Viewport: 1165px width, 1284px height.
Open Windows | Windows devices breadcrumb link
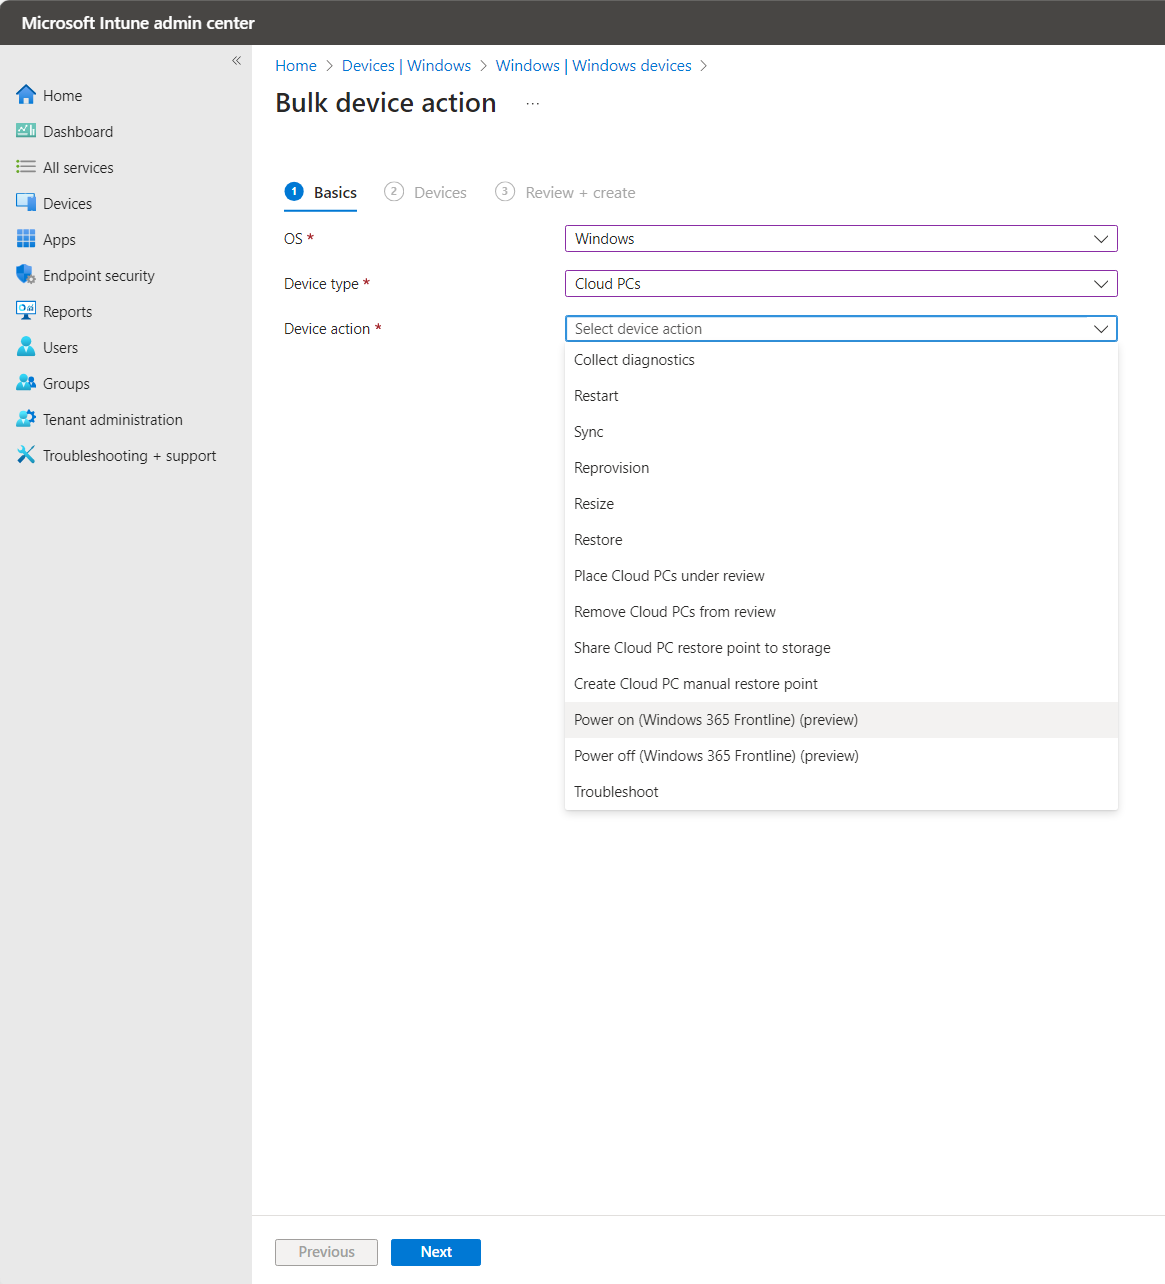594,65
